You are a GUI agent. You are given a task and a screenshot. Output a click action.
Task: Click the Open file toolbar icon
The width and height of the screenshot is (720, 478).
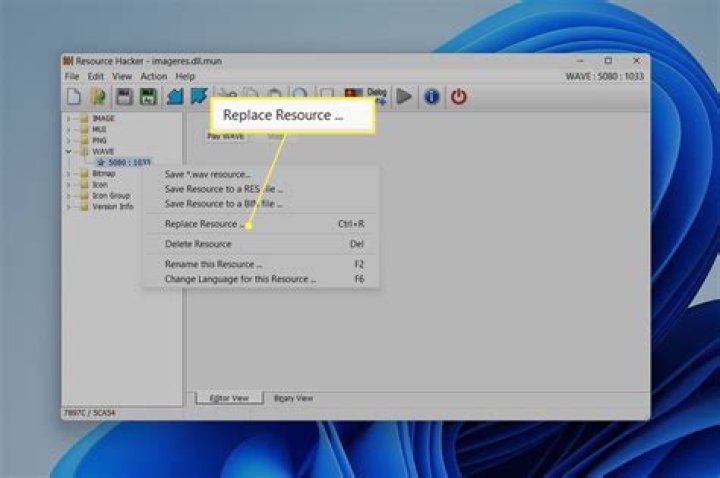pos(98,96)
